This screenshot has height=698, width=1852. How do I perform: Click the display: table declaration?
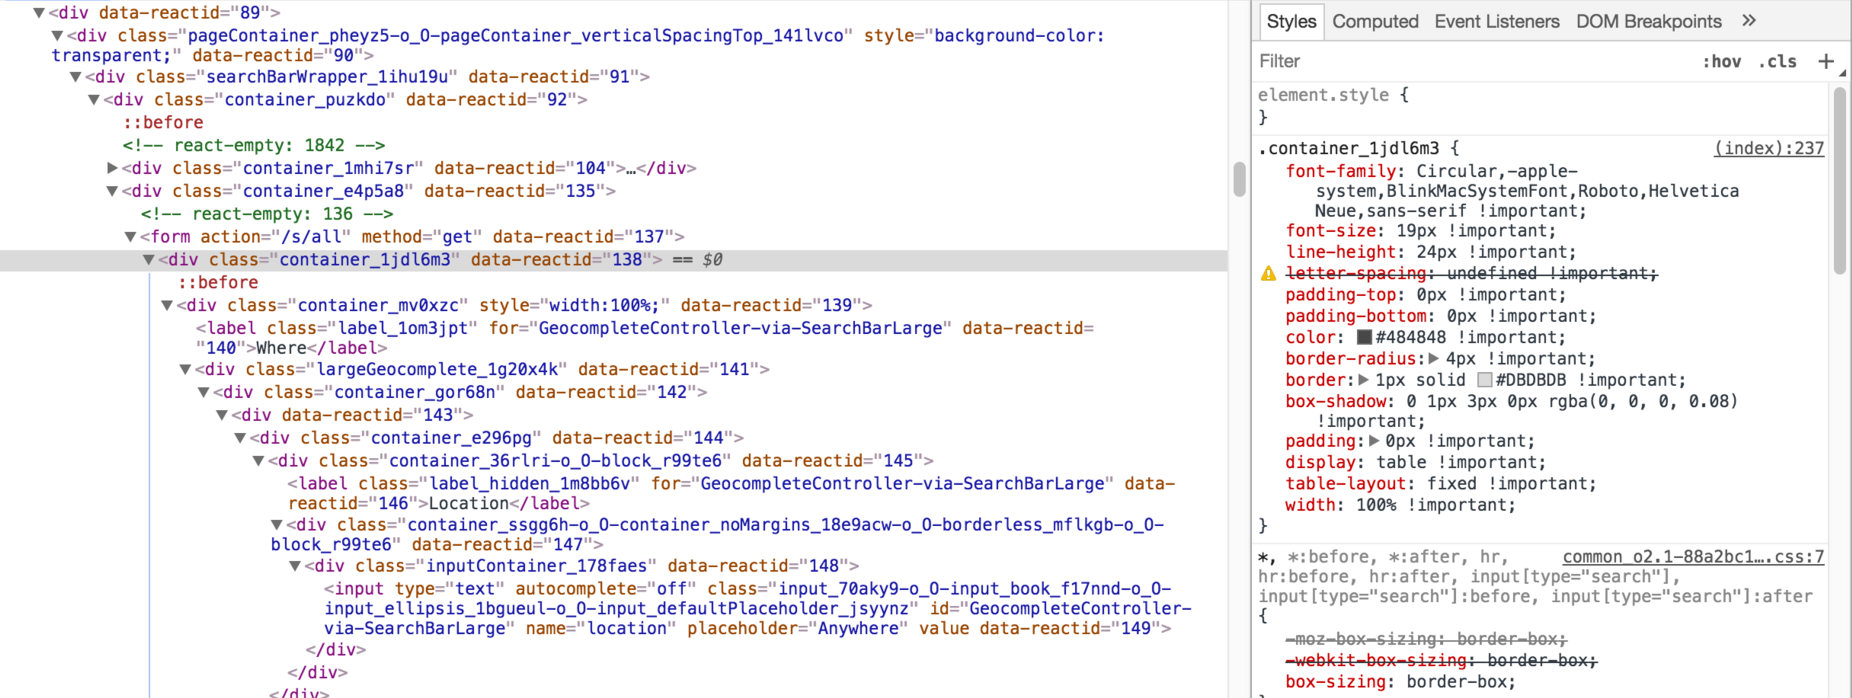(x=1415, y=462)
